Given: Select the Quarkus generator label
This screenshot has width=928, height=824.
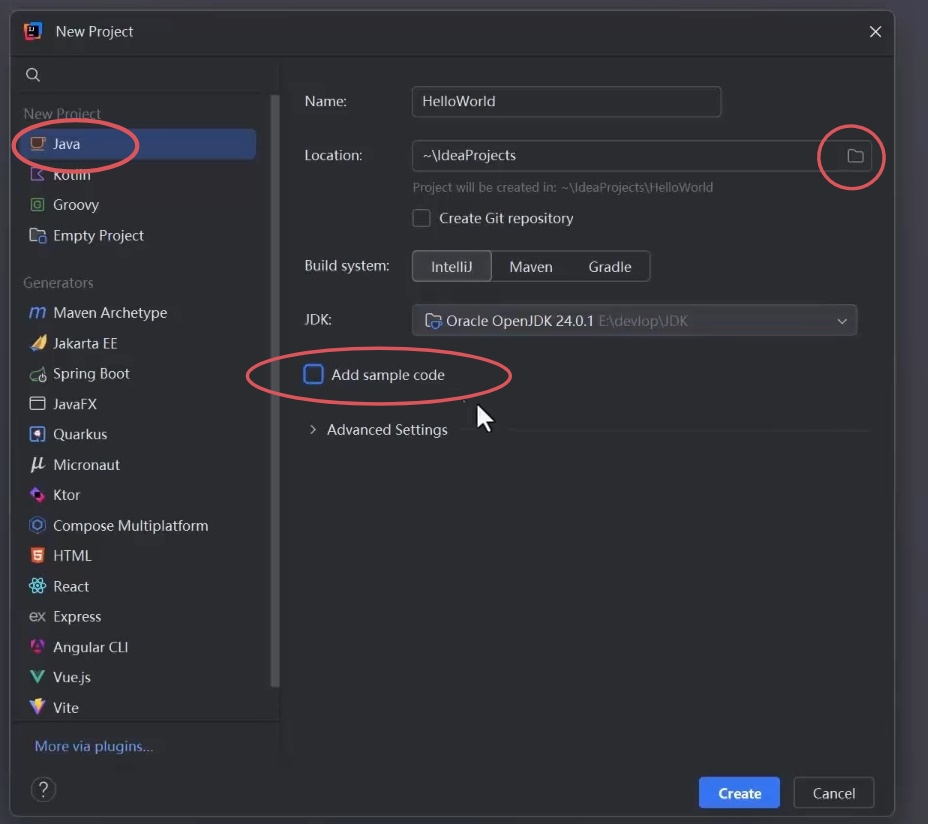Looking at the screenshot, I should point(80,434).
